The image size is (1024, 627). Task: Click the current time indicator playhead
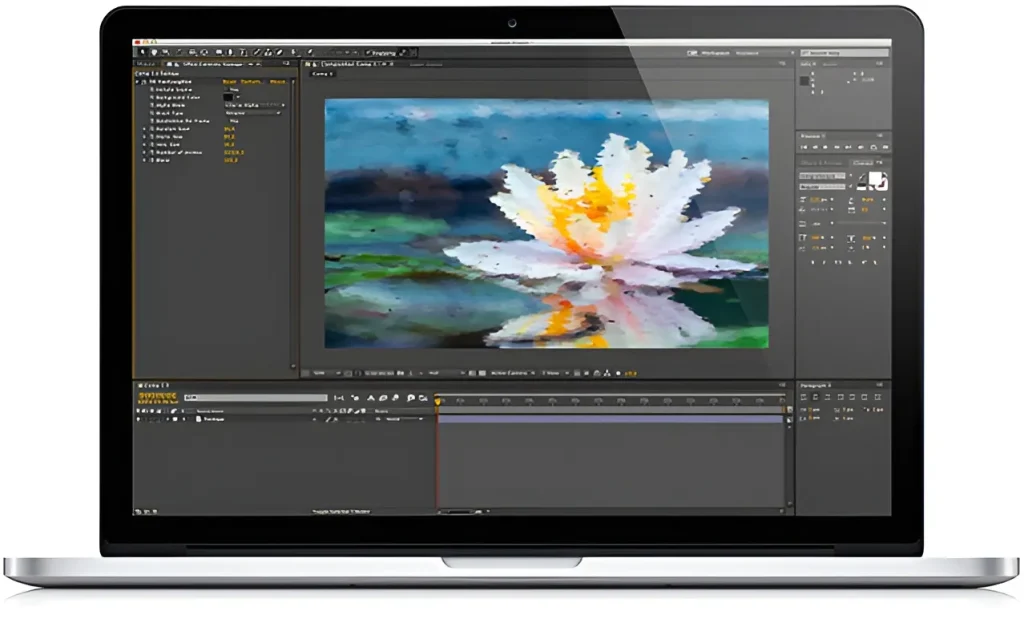tap(437, 400)
